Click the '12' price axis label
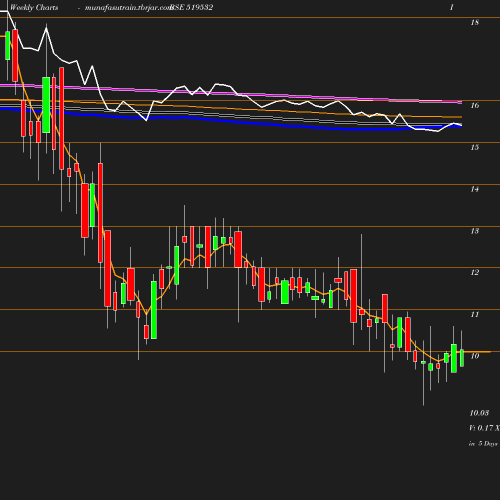This screenshot has width=500, height=500. click(x=475, y=272)
